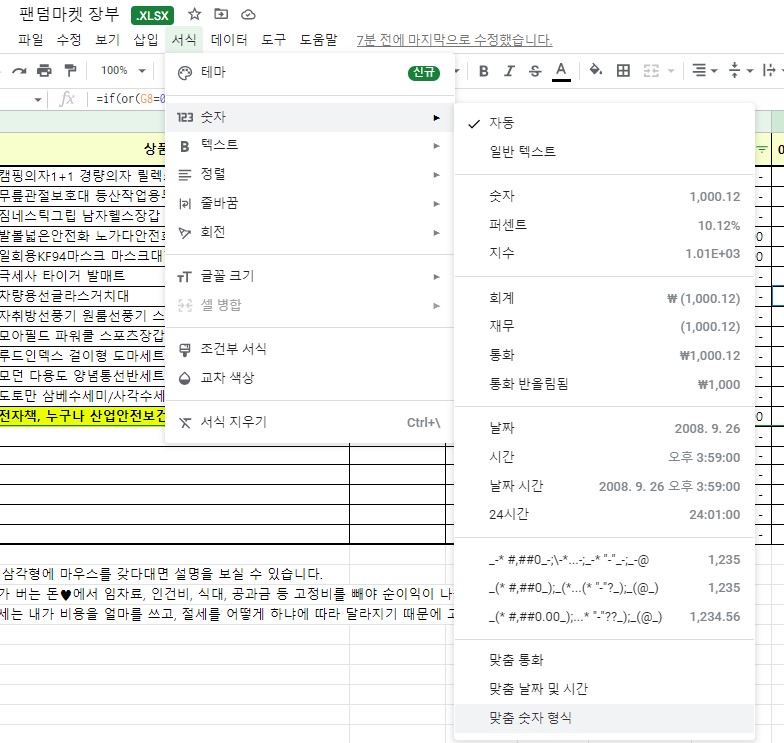Apply 시간 format

604,457
